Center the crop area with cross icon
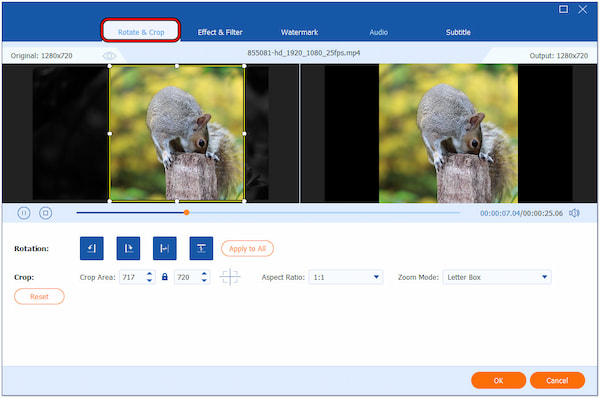This screenshot has height=398, width=600. point(230,277)
